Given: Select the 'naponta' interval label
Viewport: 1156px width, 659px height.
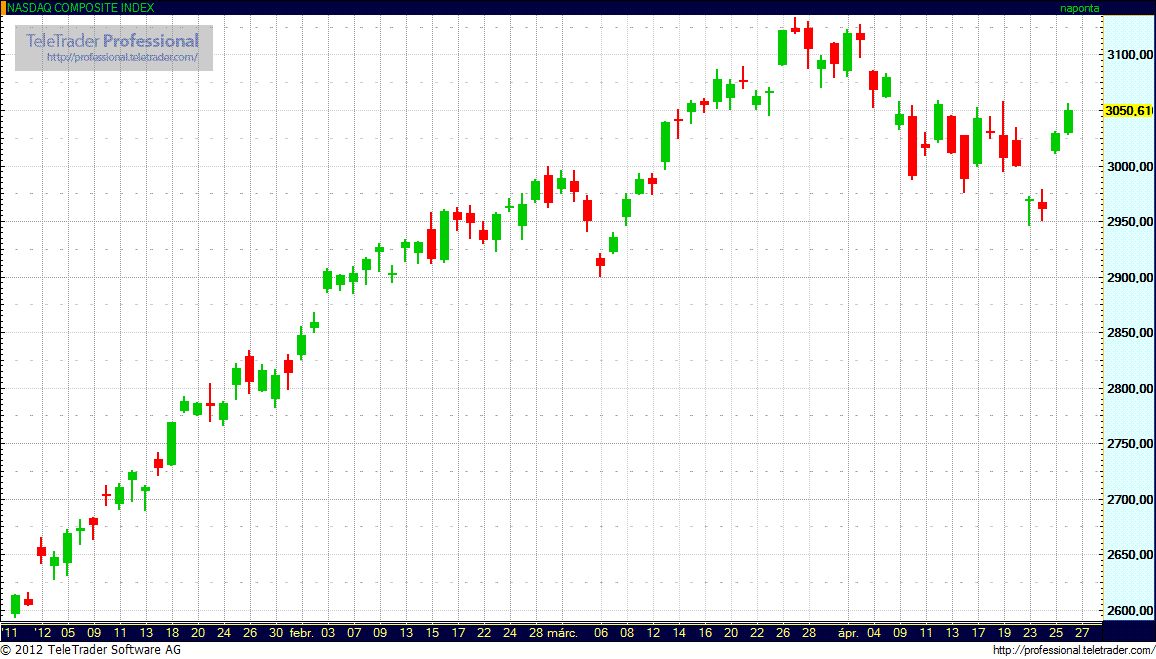Looking at the screenshot, I should point(1079,8).
